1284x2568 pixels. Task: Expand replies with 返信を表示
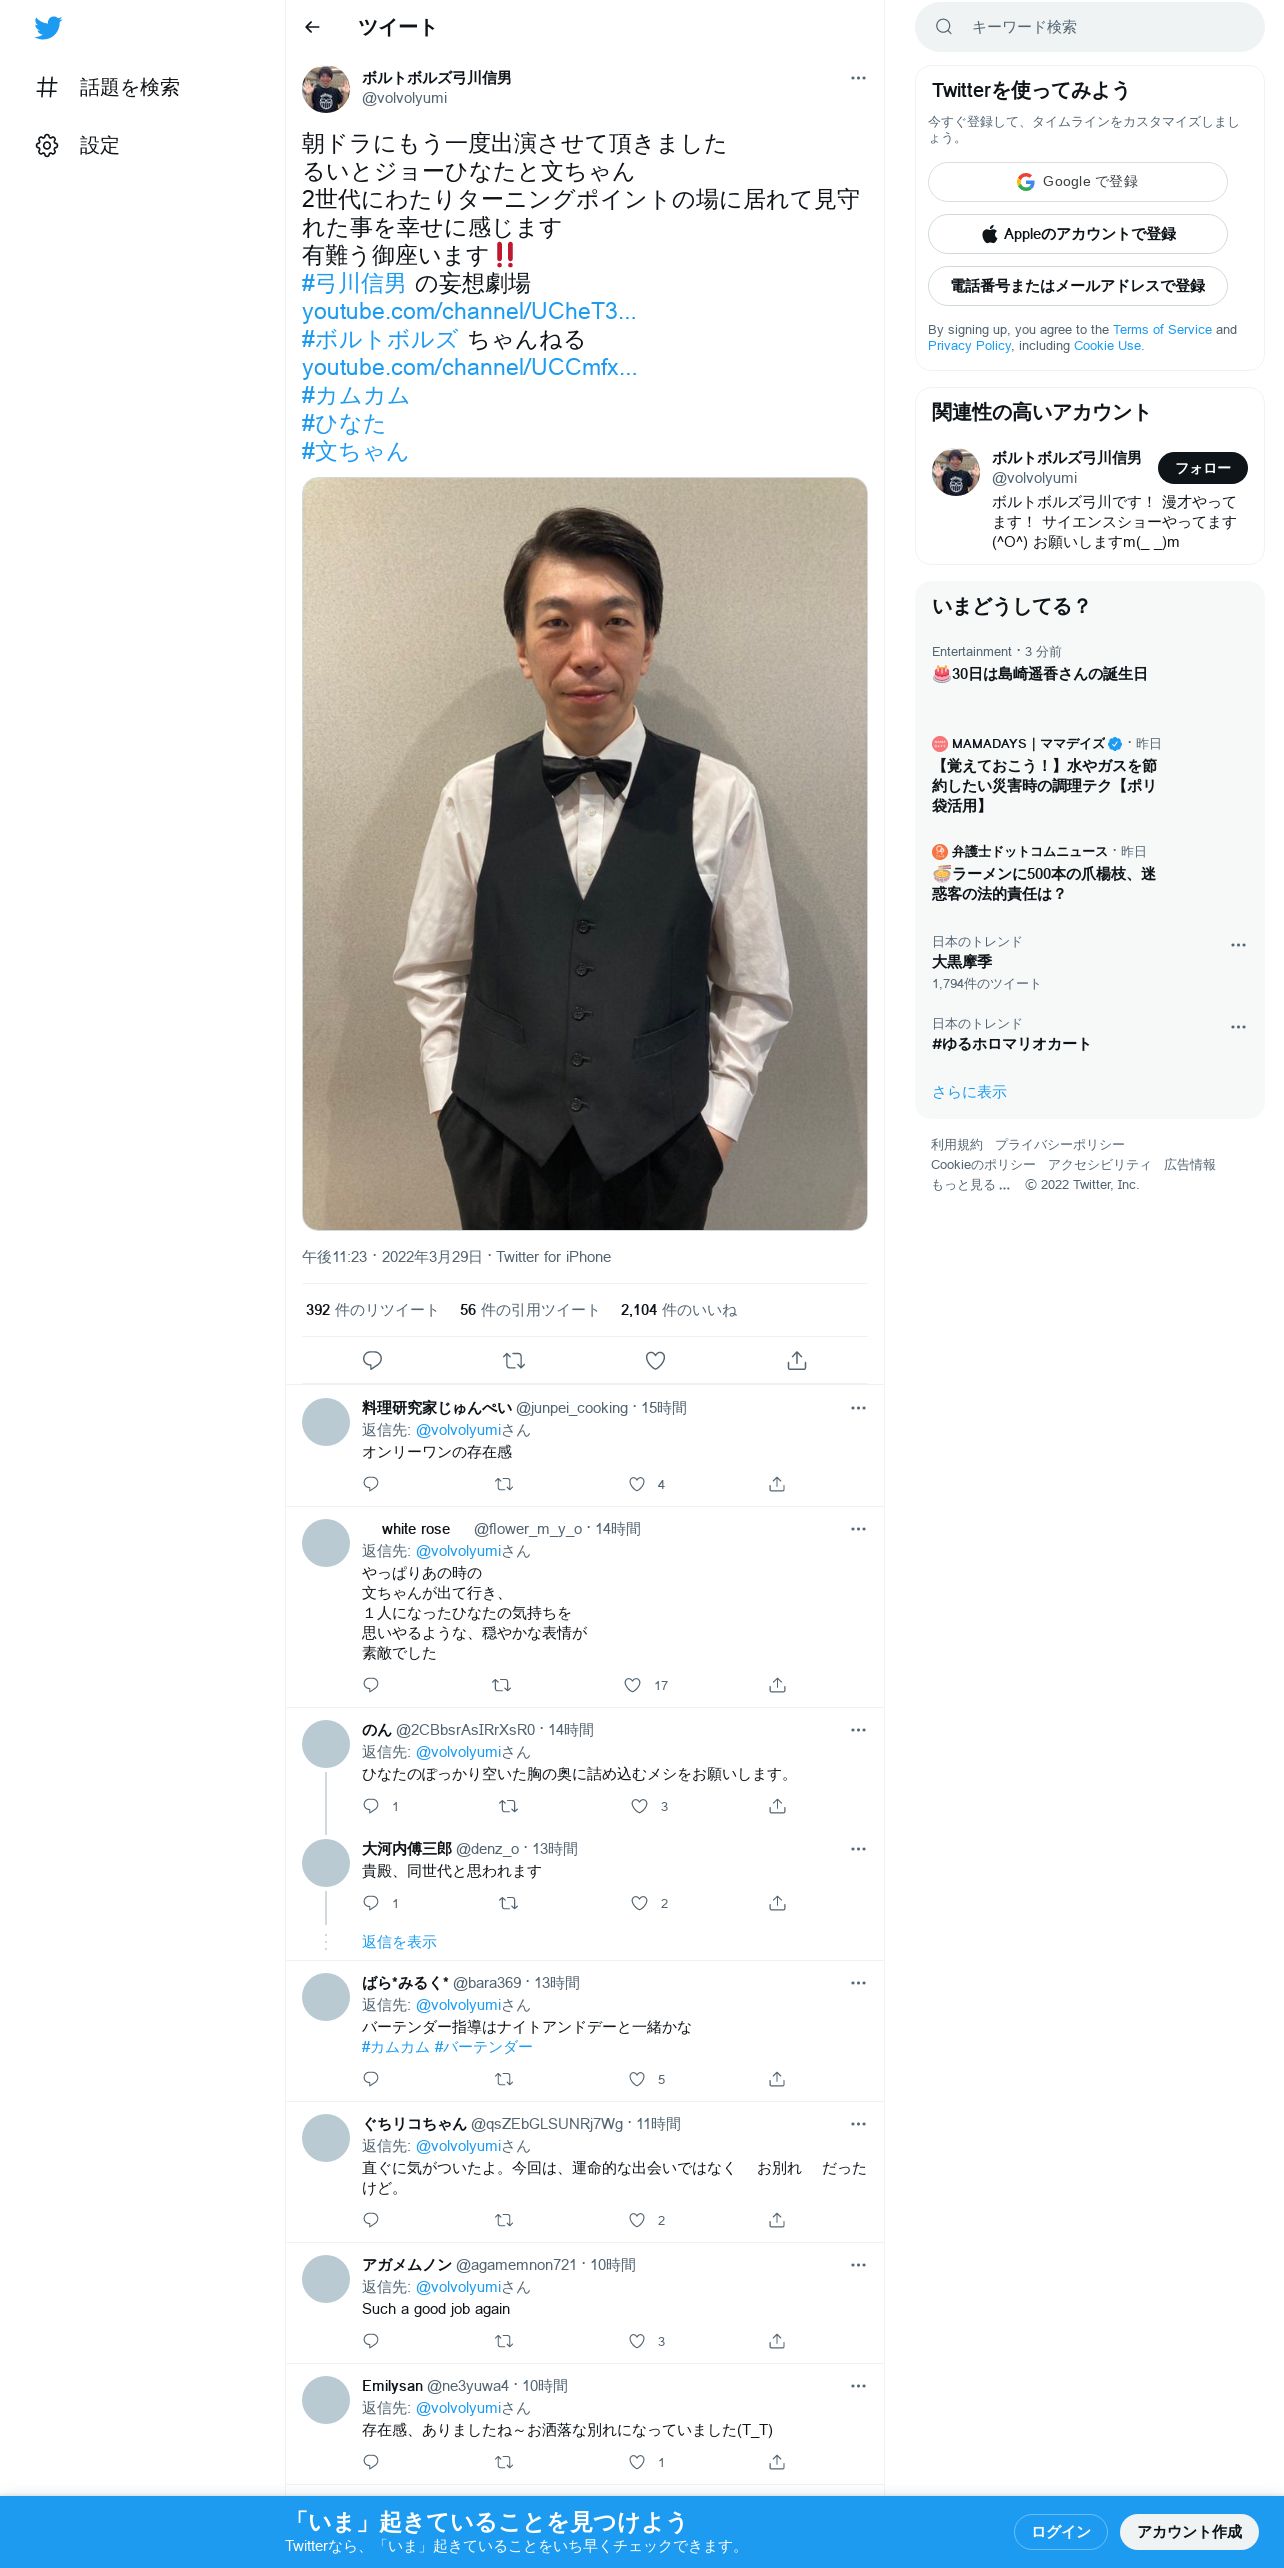399,1942
